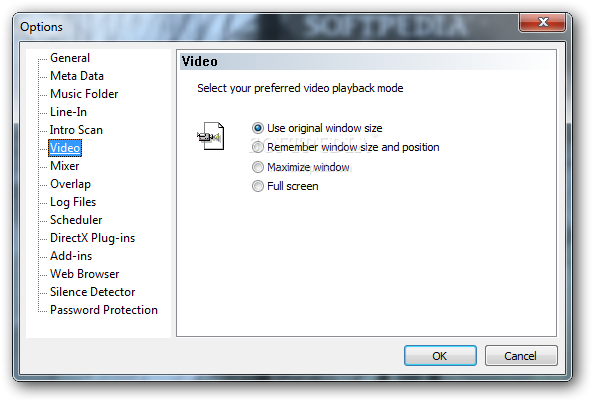Select Line-In in the options tree
Image resolution: width=593 pixels, height=402 pixels.
(68, 112)
